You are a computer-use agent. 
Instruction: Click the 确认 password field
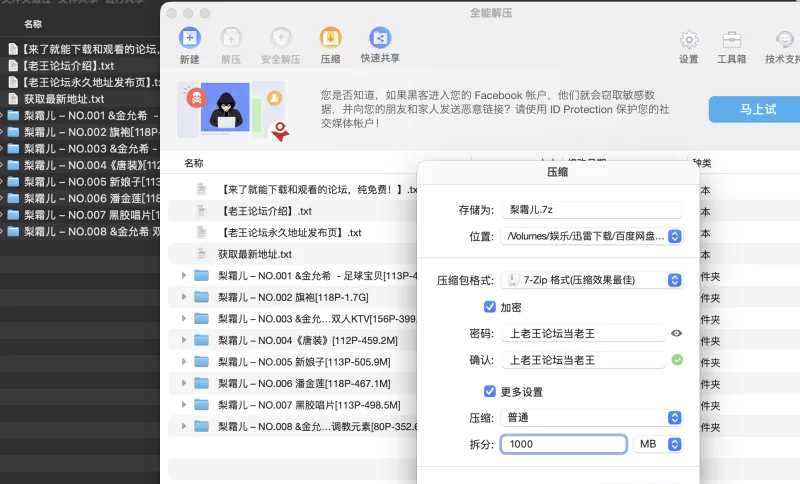click(583, 360)
